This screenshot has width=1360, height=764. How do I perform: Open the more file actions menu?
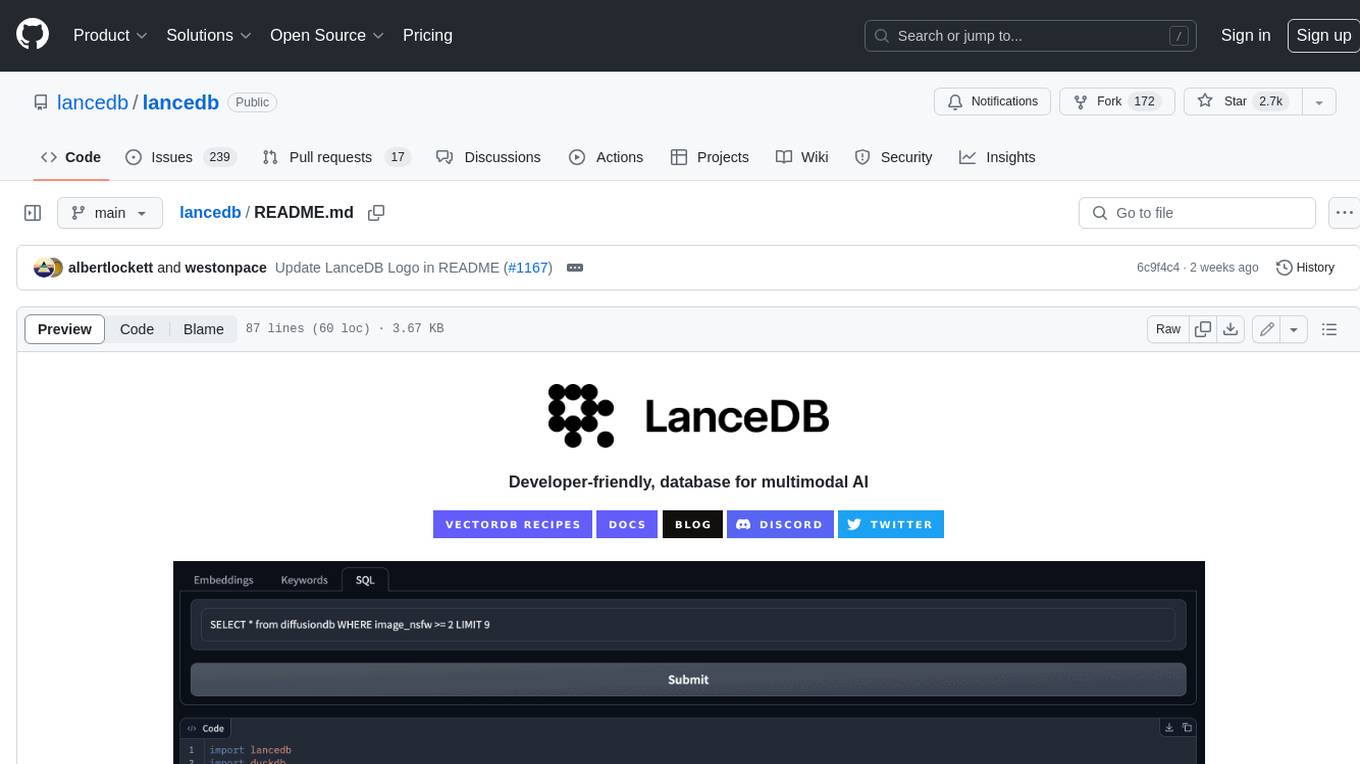1344,213
